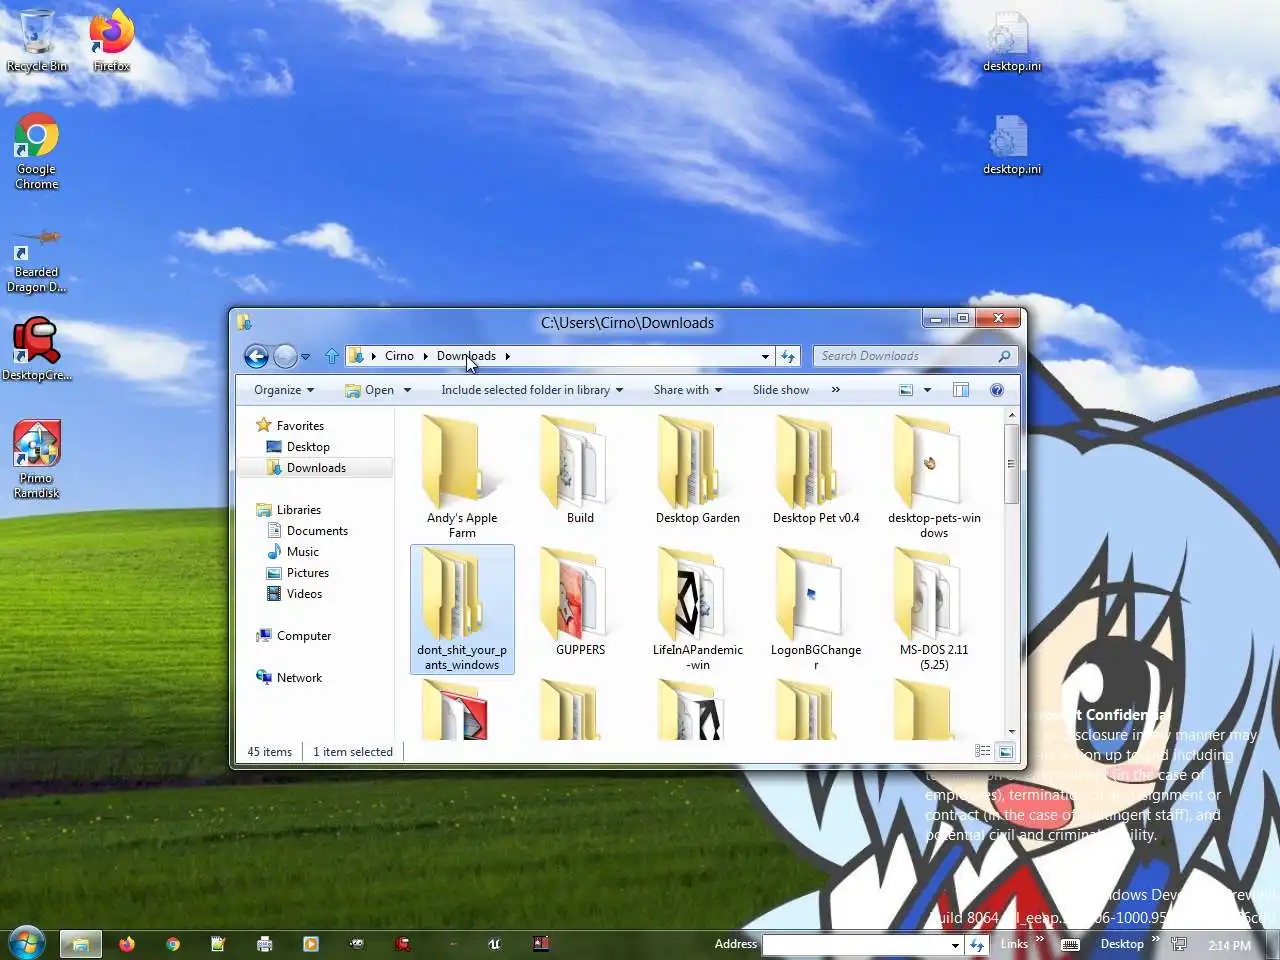Open Explorer help
This screenshot has height=960, width=1280.
pos(997,390)
